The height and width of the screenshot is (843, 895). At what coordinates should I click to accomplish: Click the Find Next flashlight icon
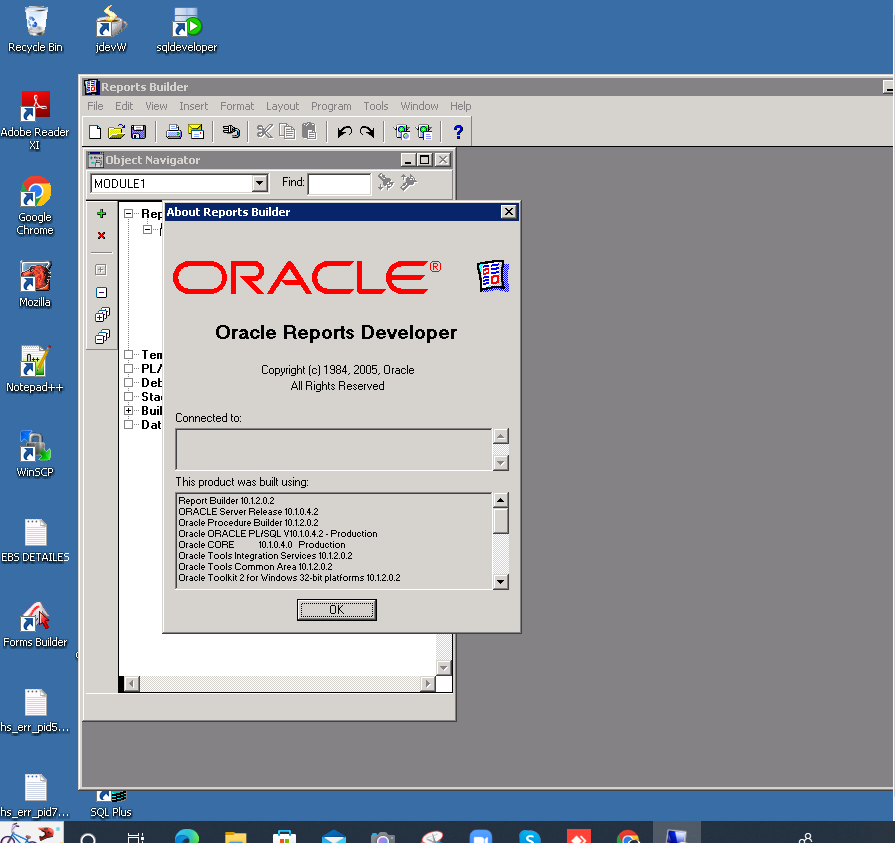click(386, 182)
